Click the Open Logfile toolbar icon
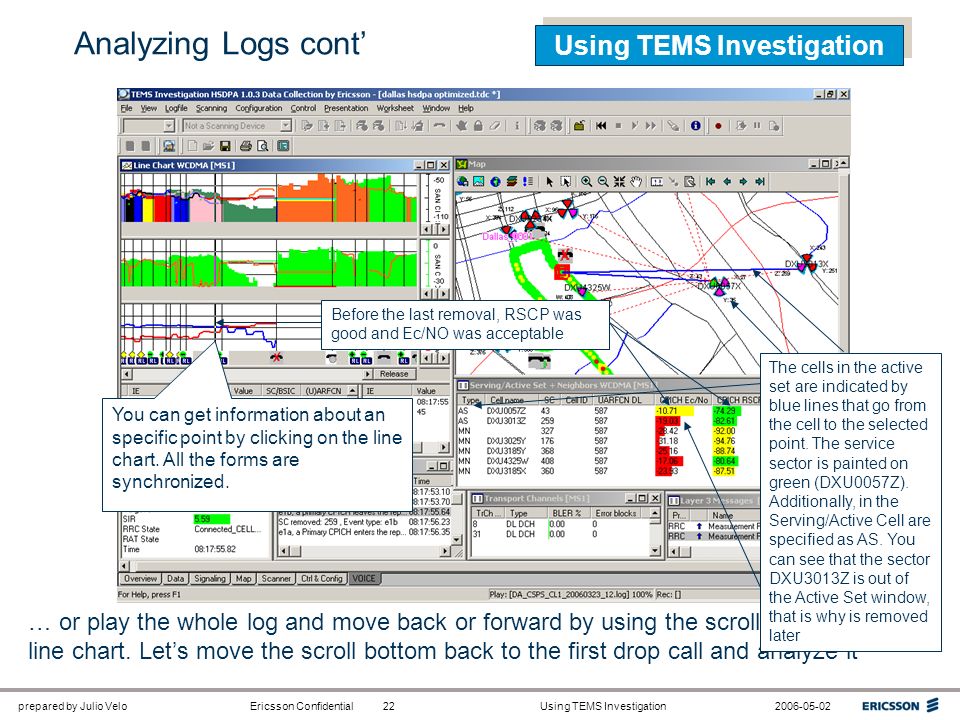This screenshot has width=960, height=720. 578,126
